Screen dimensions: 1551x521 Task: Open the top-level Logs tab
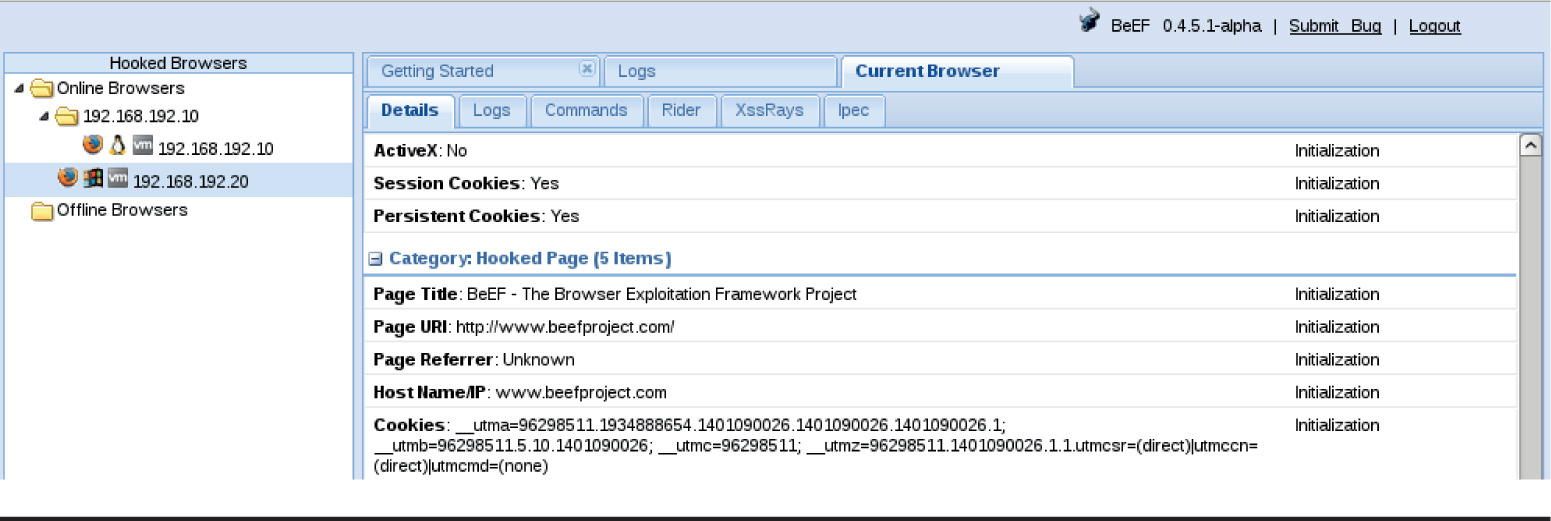(x=636, y=71)
